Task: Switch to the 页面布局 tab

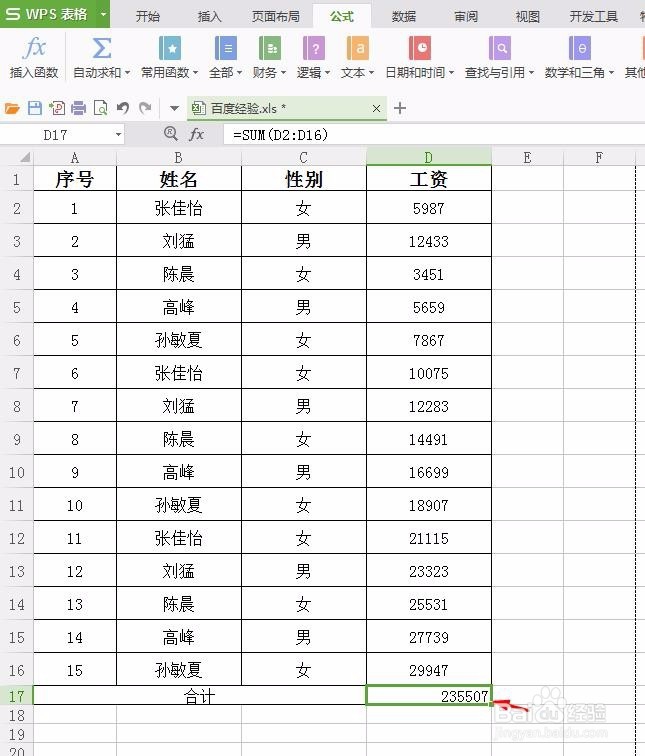Action: pyautogui.click(x=276, y=16)
